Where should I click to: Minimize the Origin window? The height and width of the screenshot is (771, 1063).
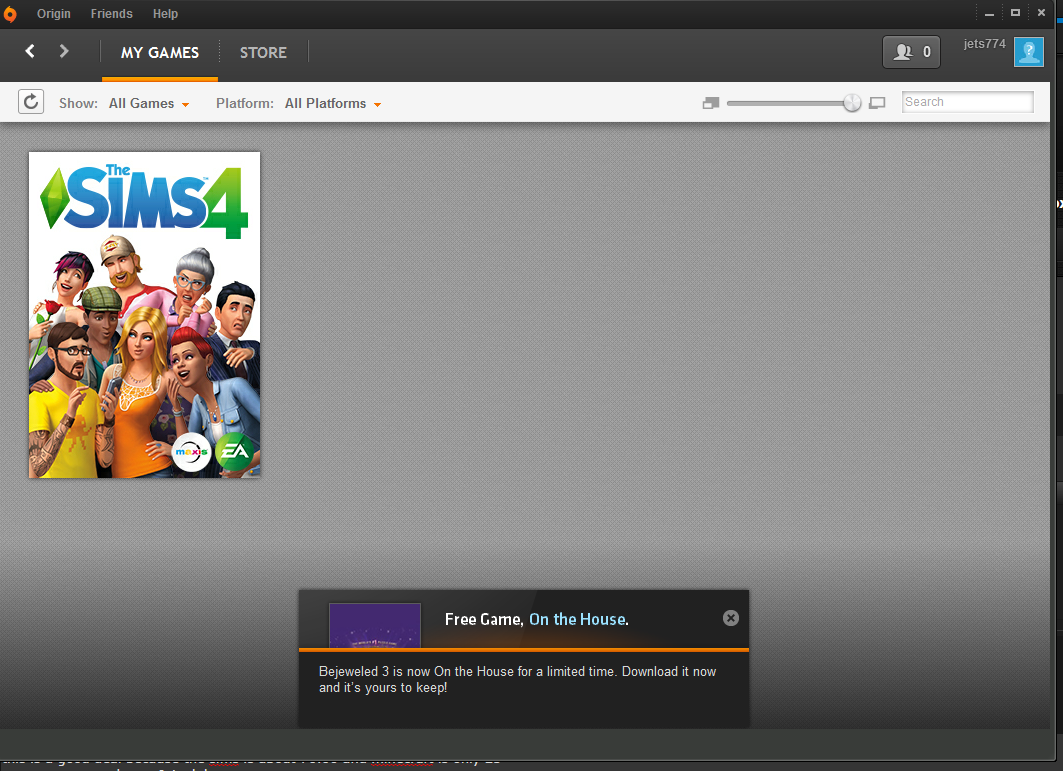989,13
